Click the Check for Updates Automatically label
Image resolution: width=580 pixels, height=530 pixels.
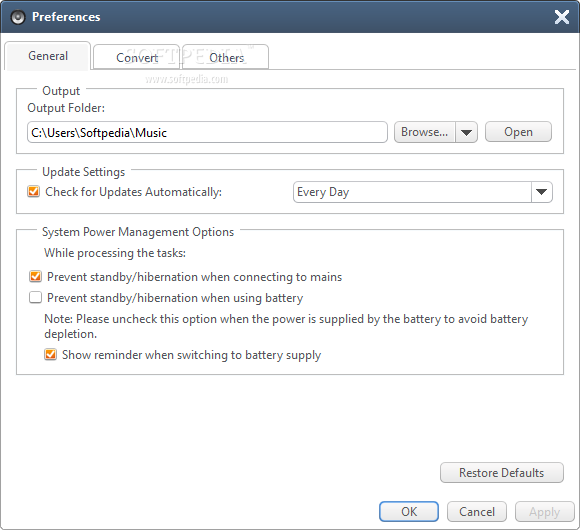(x=133, y=192)
